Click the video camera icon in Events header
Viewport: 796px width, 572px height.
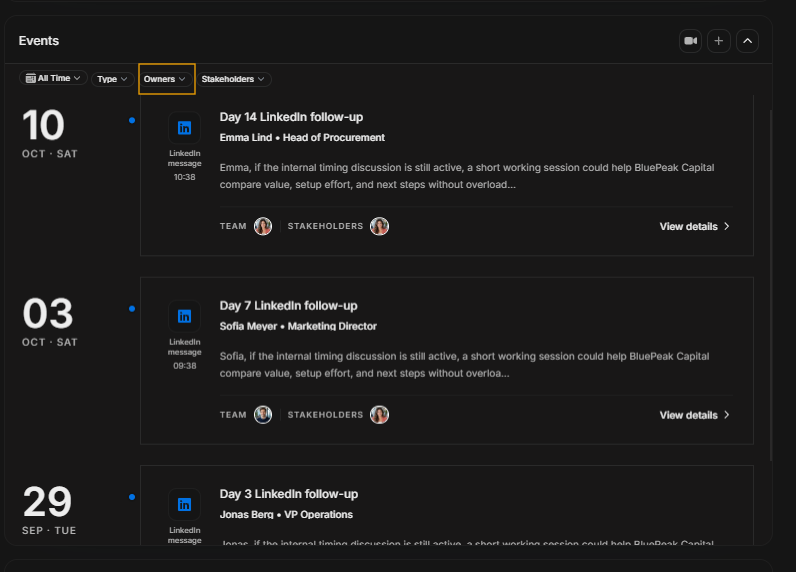tap(690, 41)
